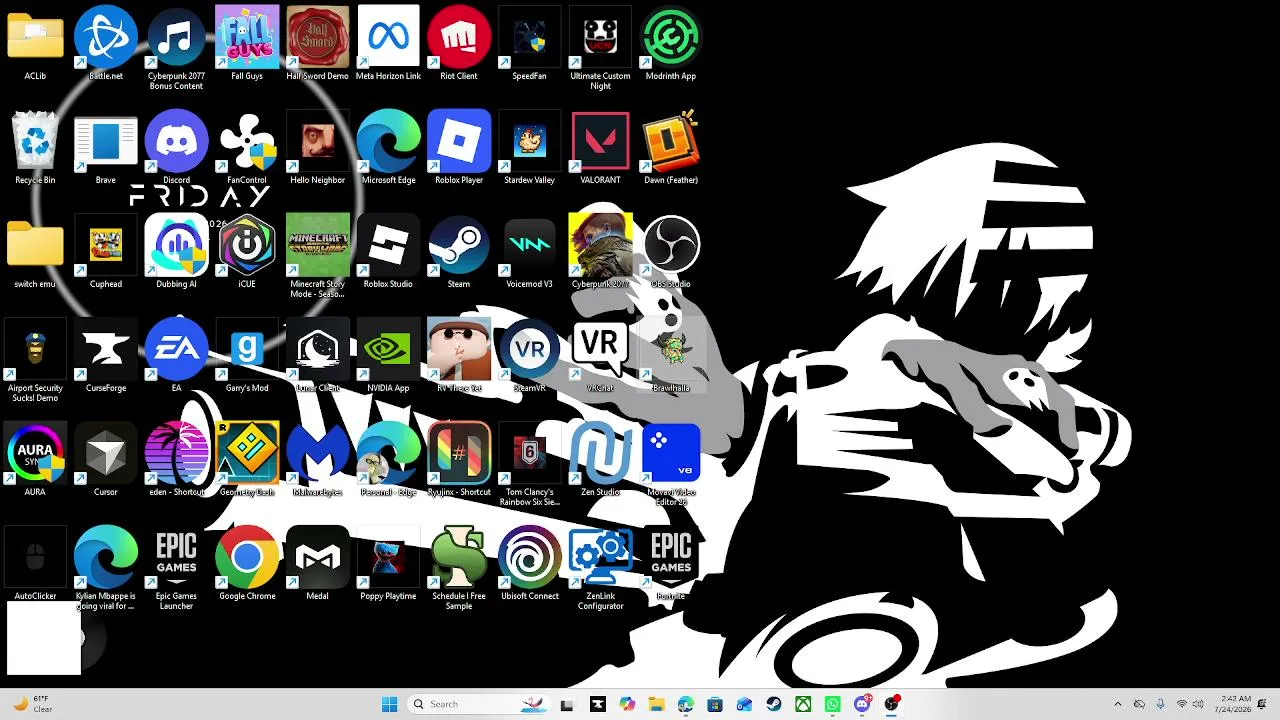The width and height of the screenshot is (1280, 720).
Task: Launch Dawn (Feather) from the desktop
Action: (x=671, y=148)
